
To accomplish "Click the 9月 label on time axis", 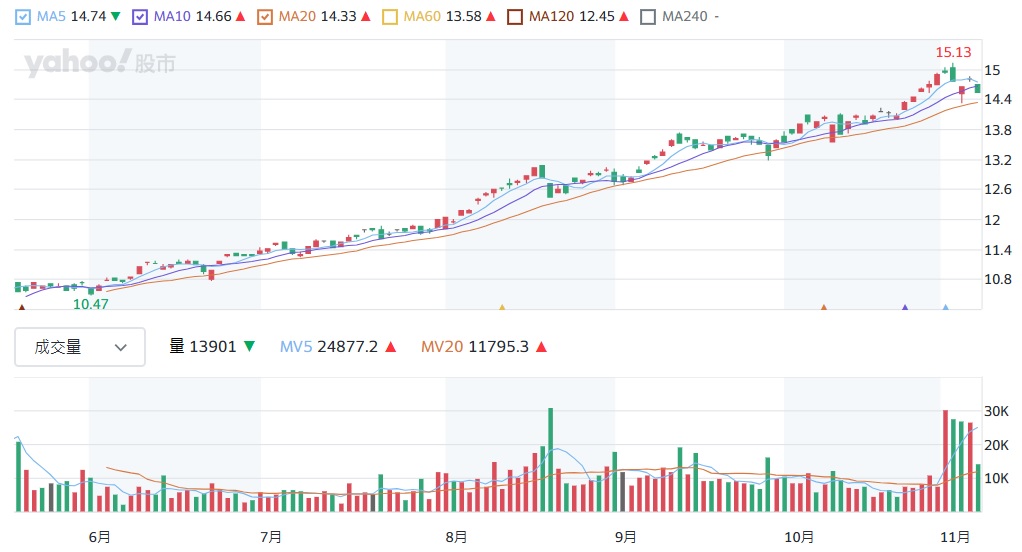I will 625,537.
